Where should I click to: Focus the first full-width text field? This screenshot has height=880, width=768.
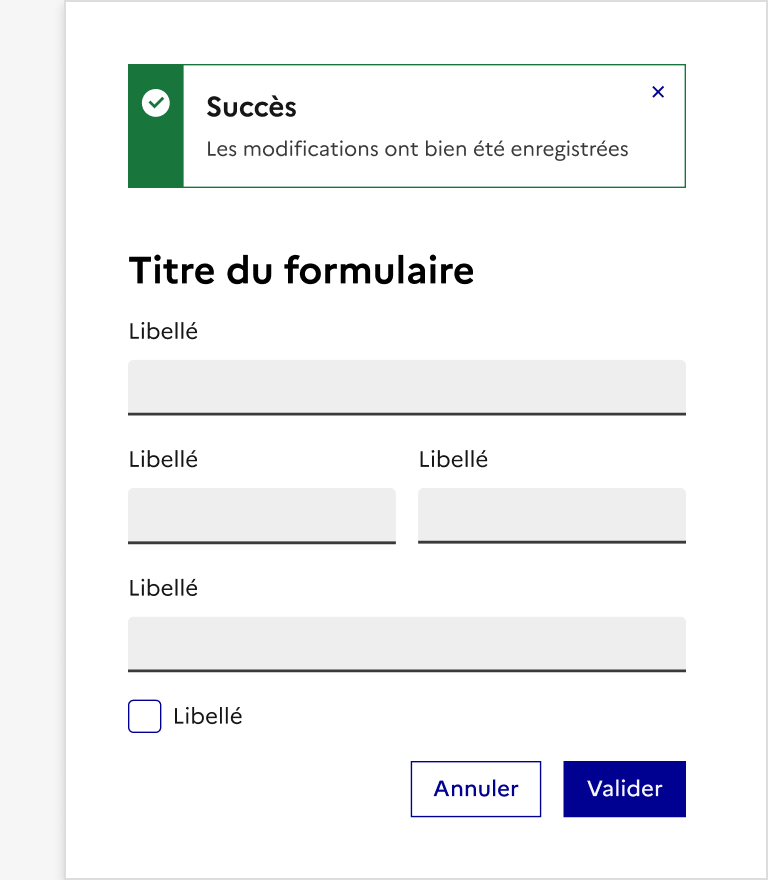pyautogui.click(x=406, y=386)
